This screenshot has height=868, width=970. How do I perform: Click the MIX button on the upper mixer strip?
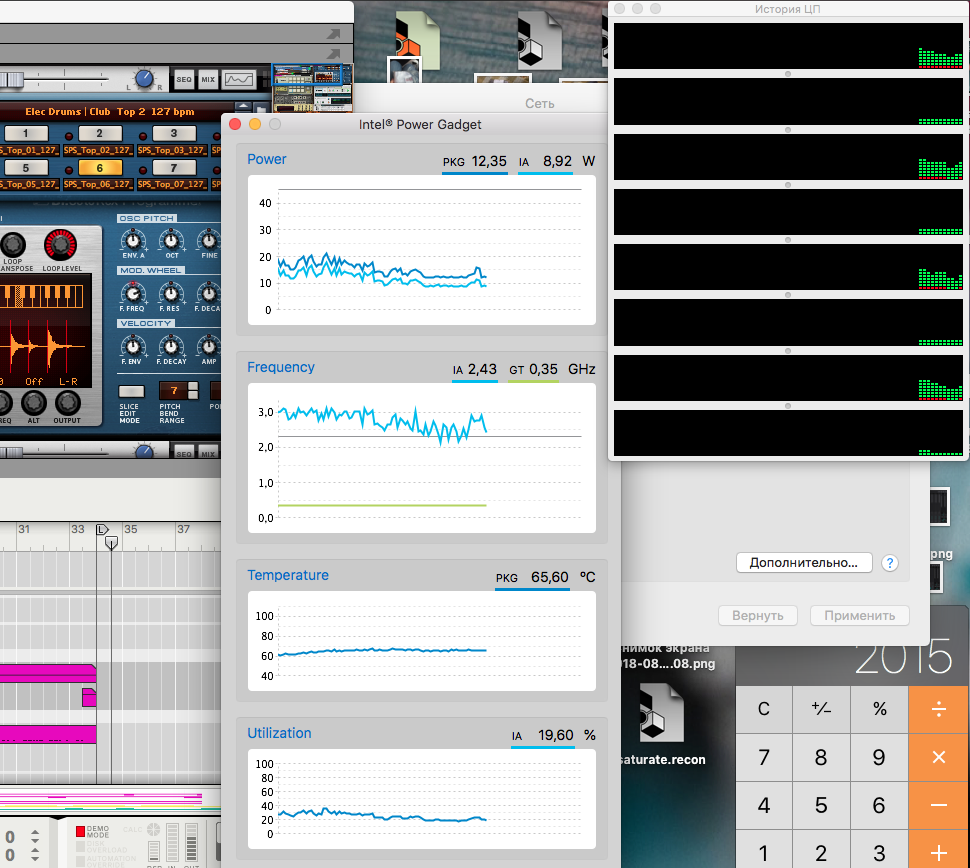pos(208,79)
